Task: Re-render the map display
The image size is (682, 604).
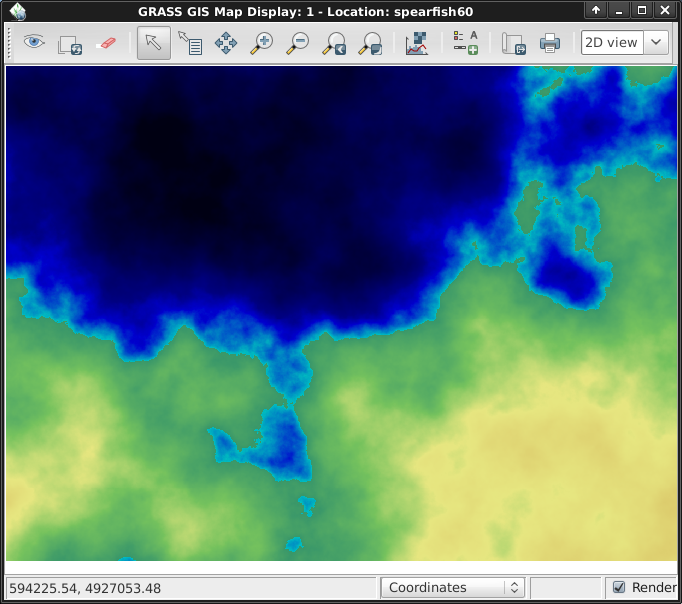Action: pyautogui.click(x=70, y=43)
